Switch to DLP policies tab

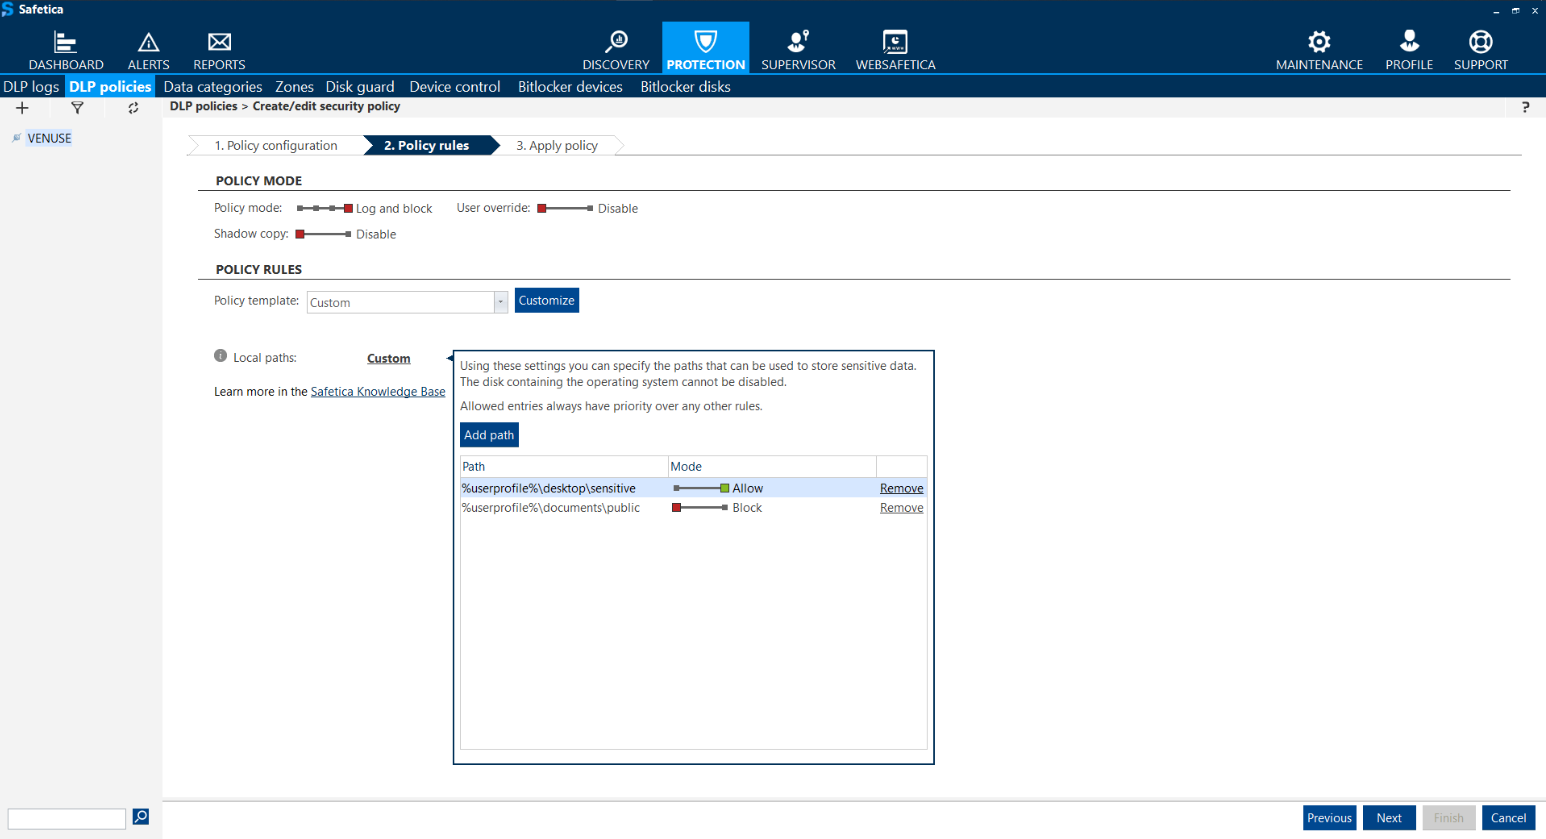pos(110,87)
